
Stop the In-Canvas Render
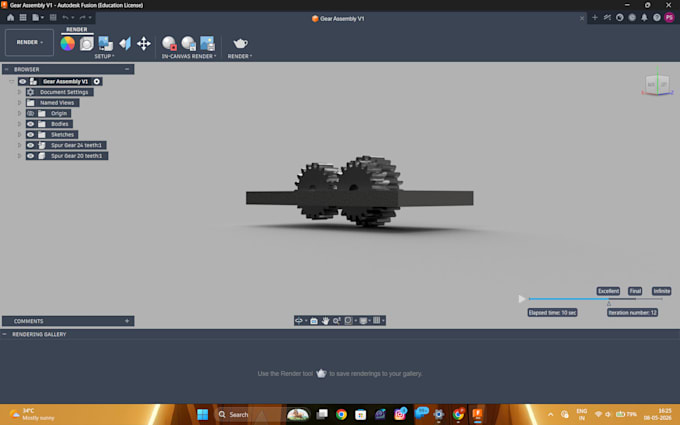pos(169,43)
